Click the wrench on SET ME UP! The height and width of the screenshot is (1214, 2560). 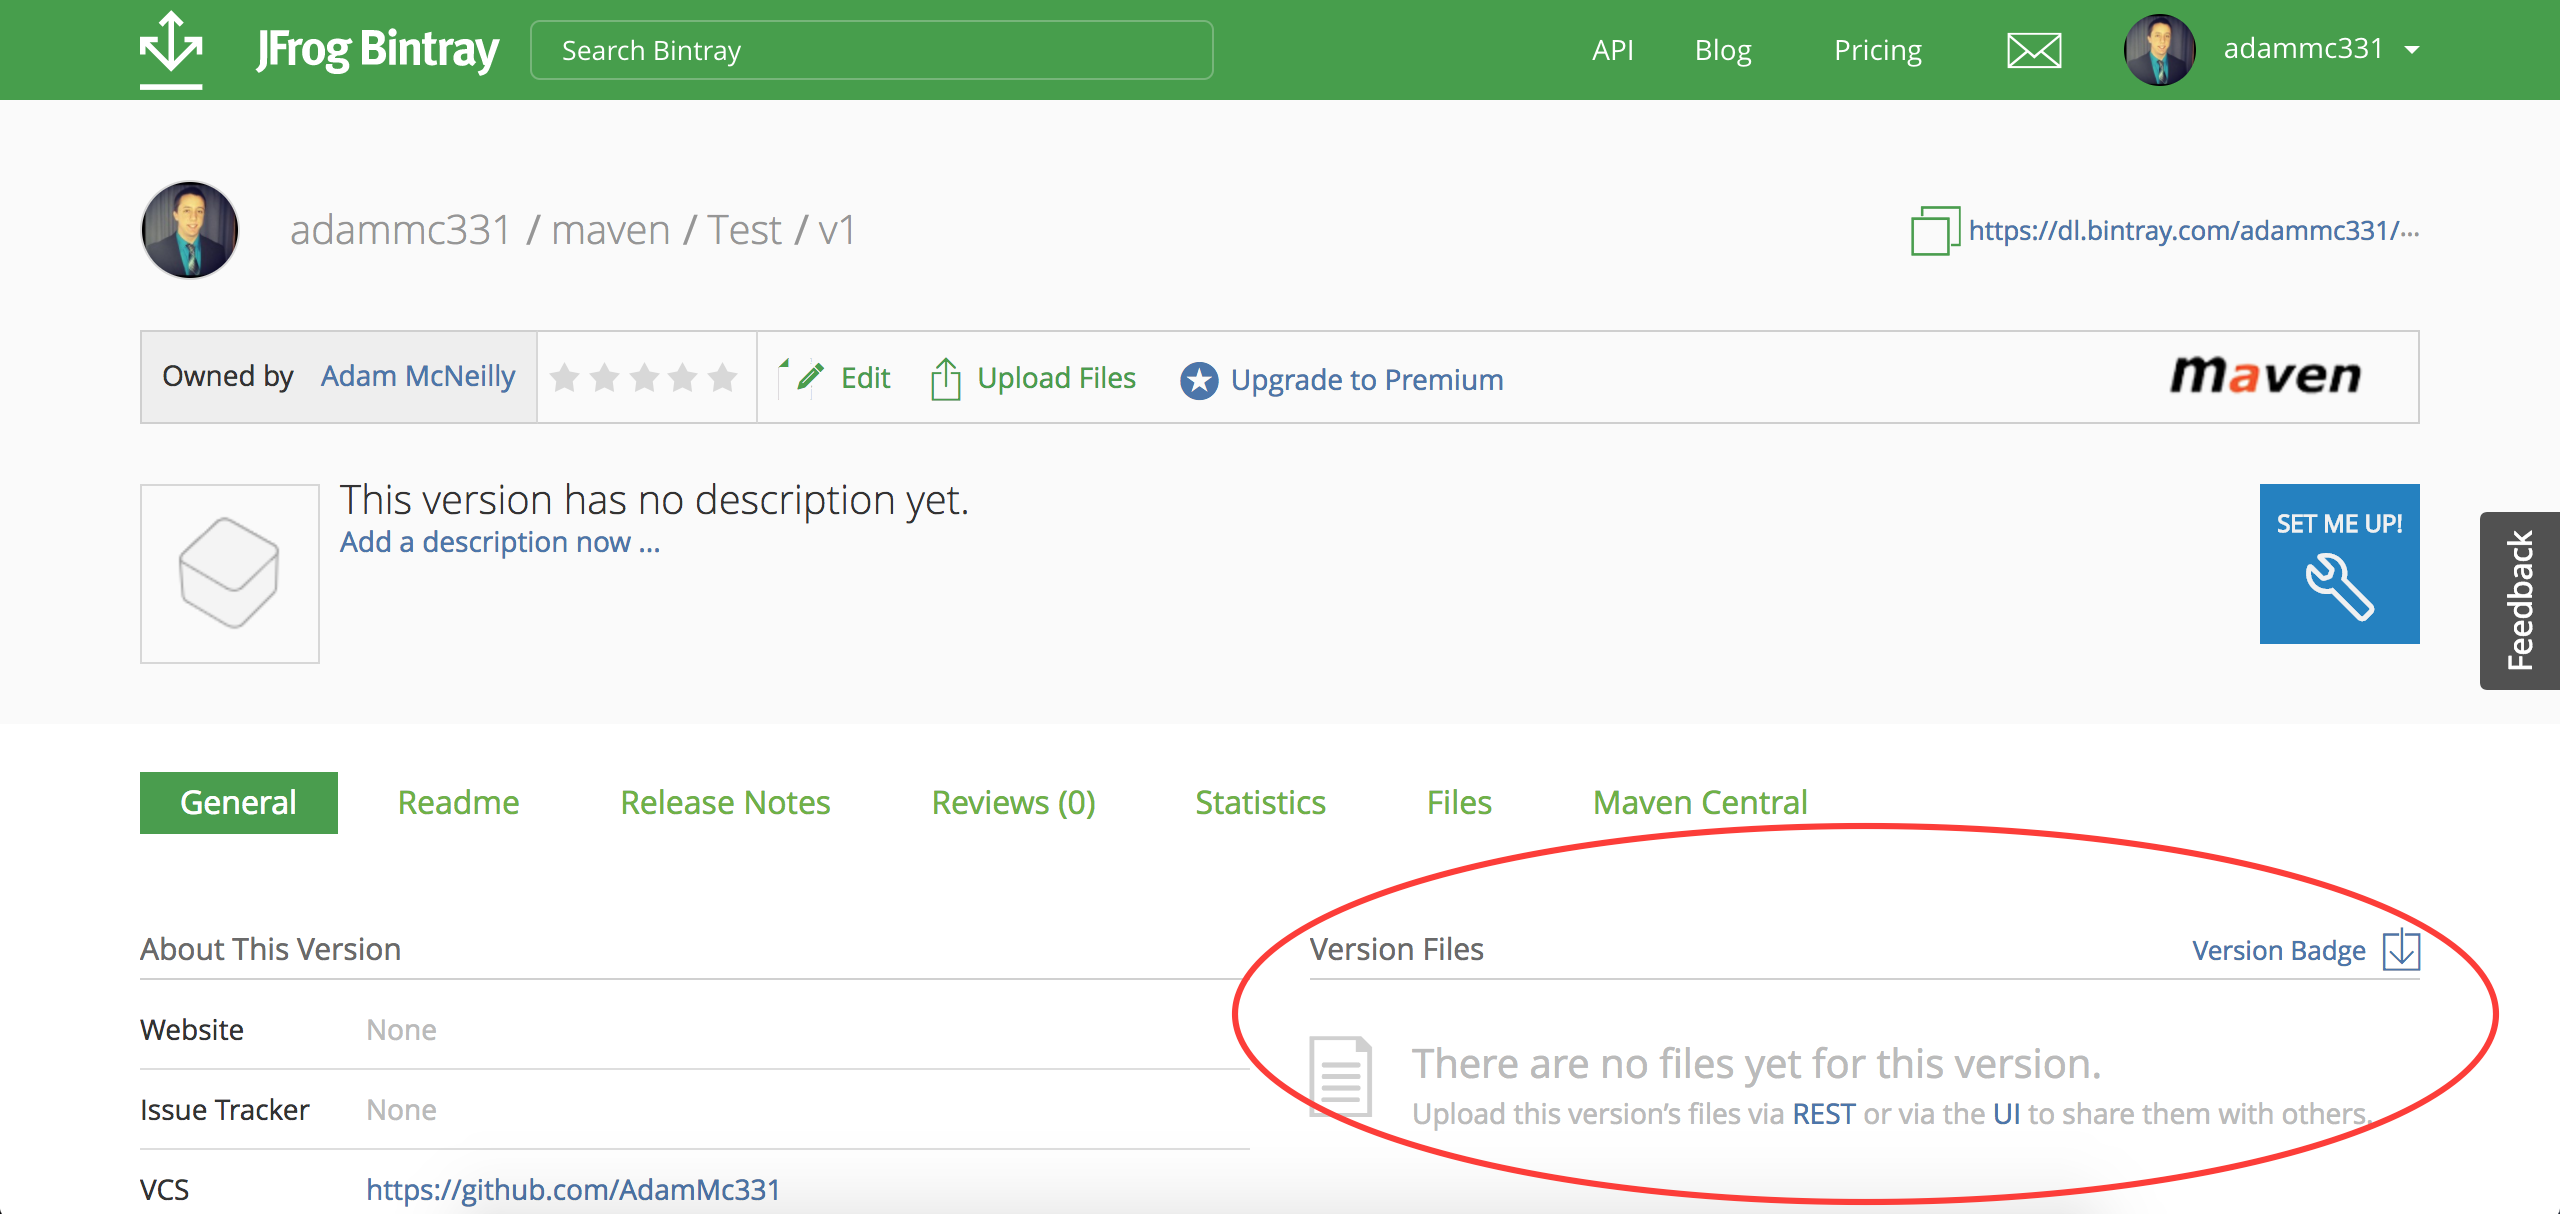2339,587
